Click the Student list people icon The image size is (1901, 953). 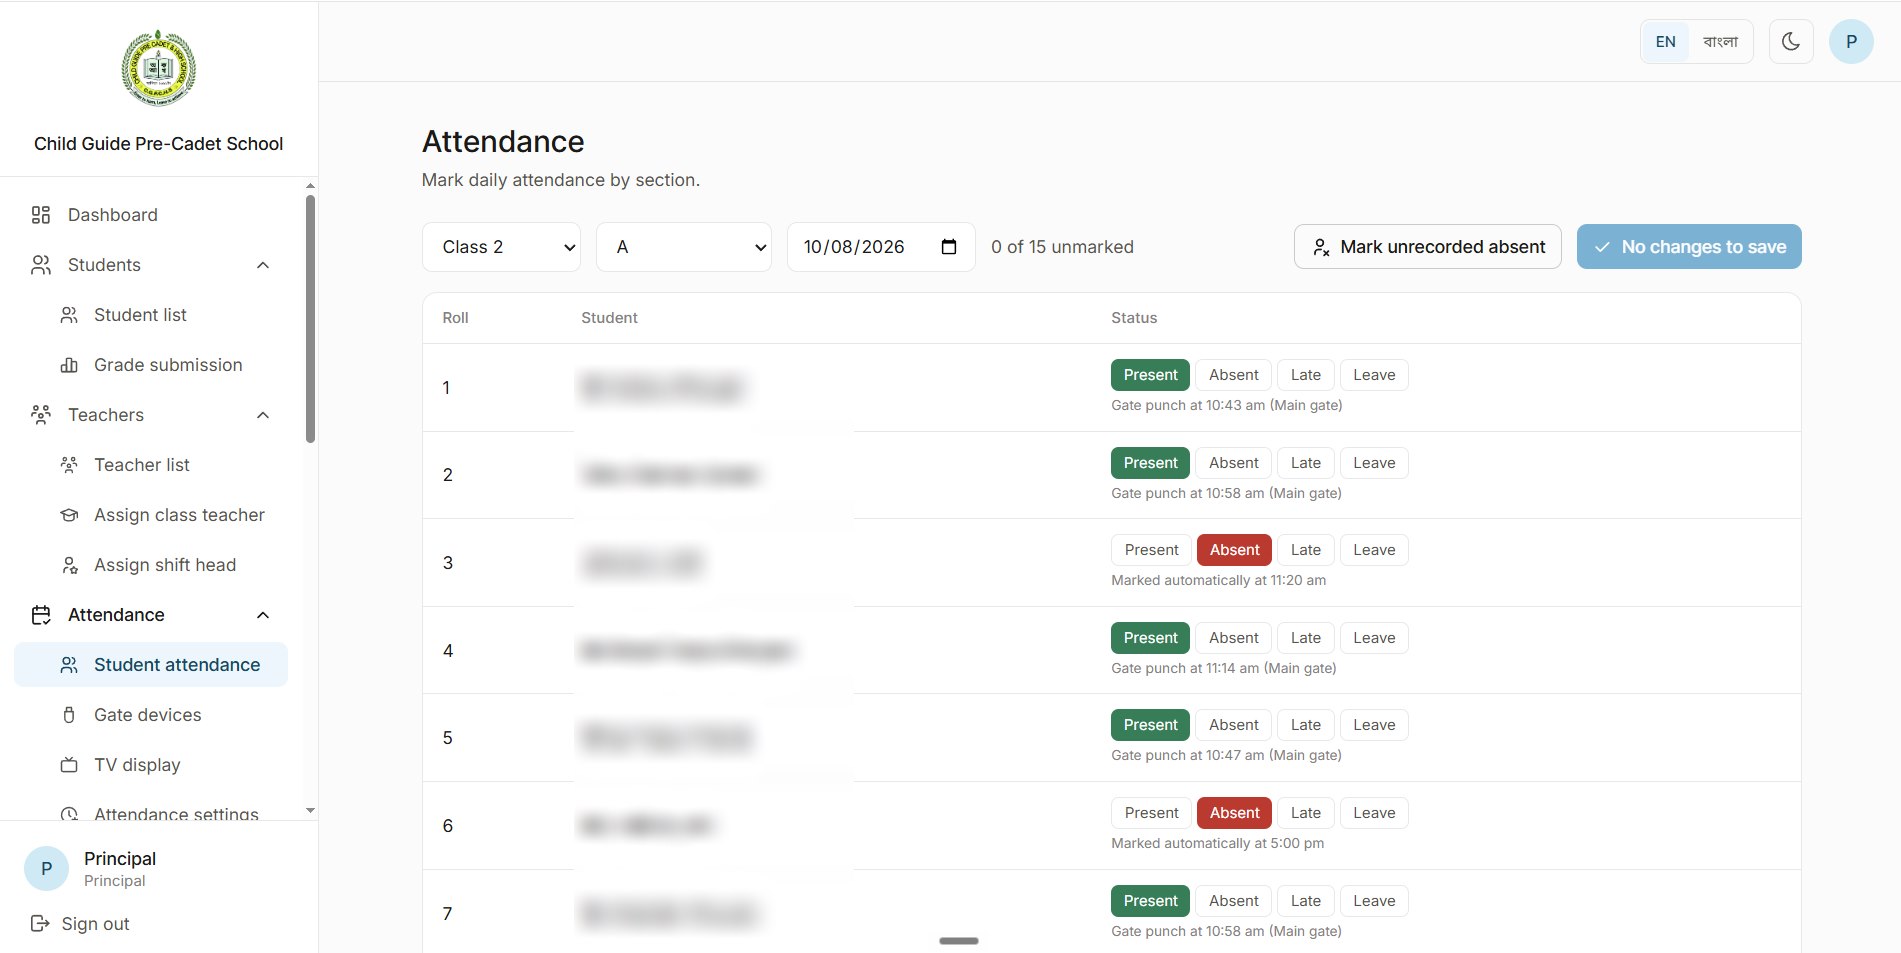[x=69, y=315]
